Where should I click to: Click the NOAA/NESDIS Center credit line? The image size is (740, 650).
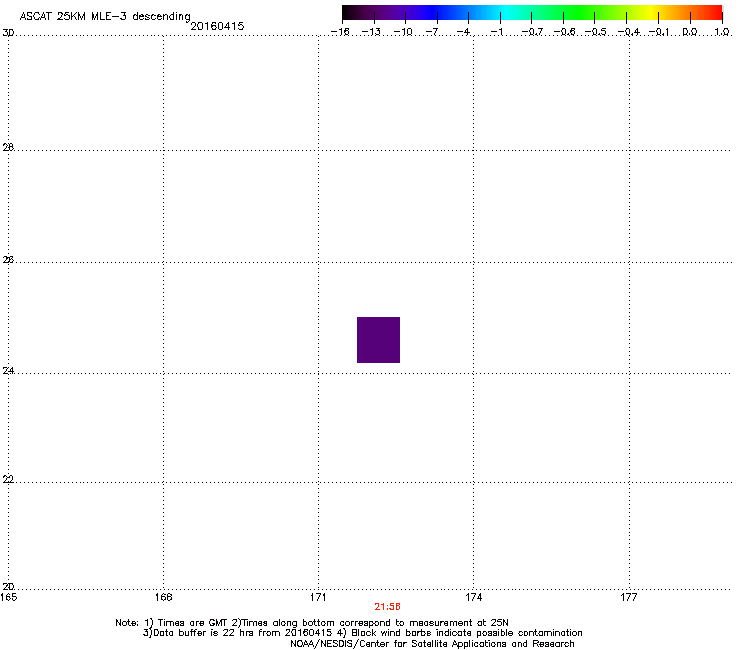pos(432,644)
